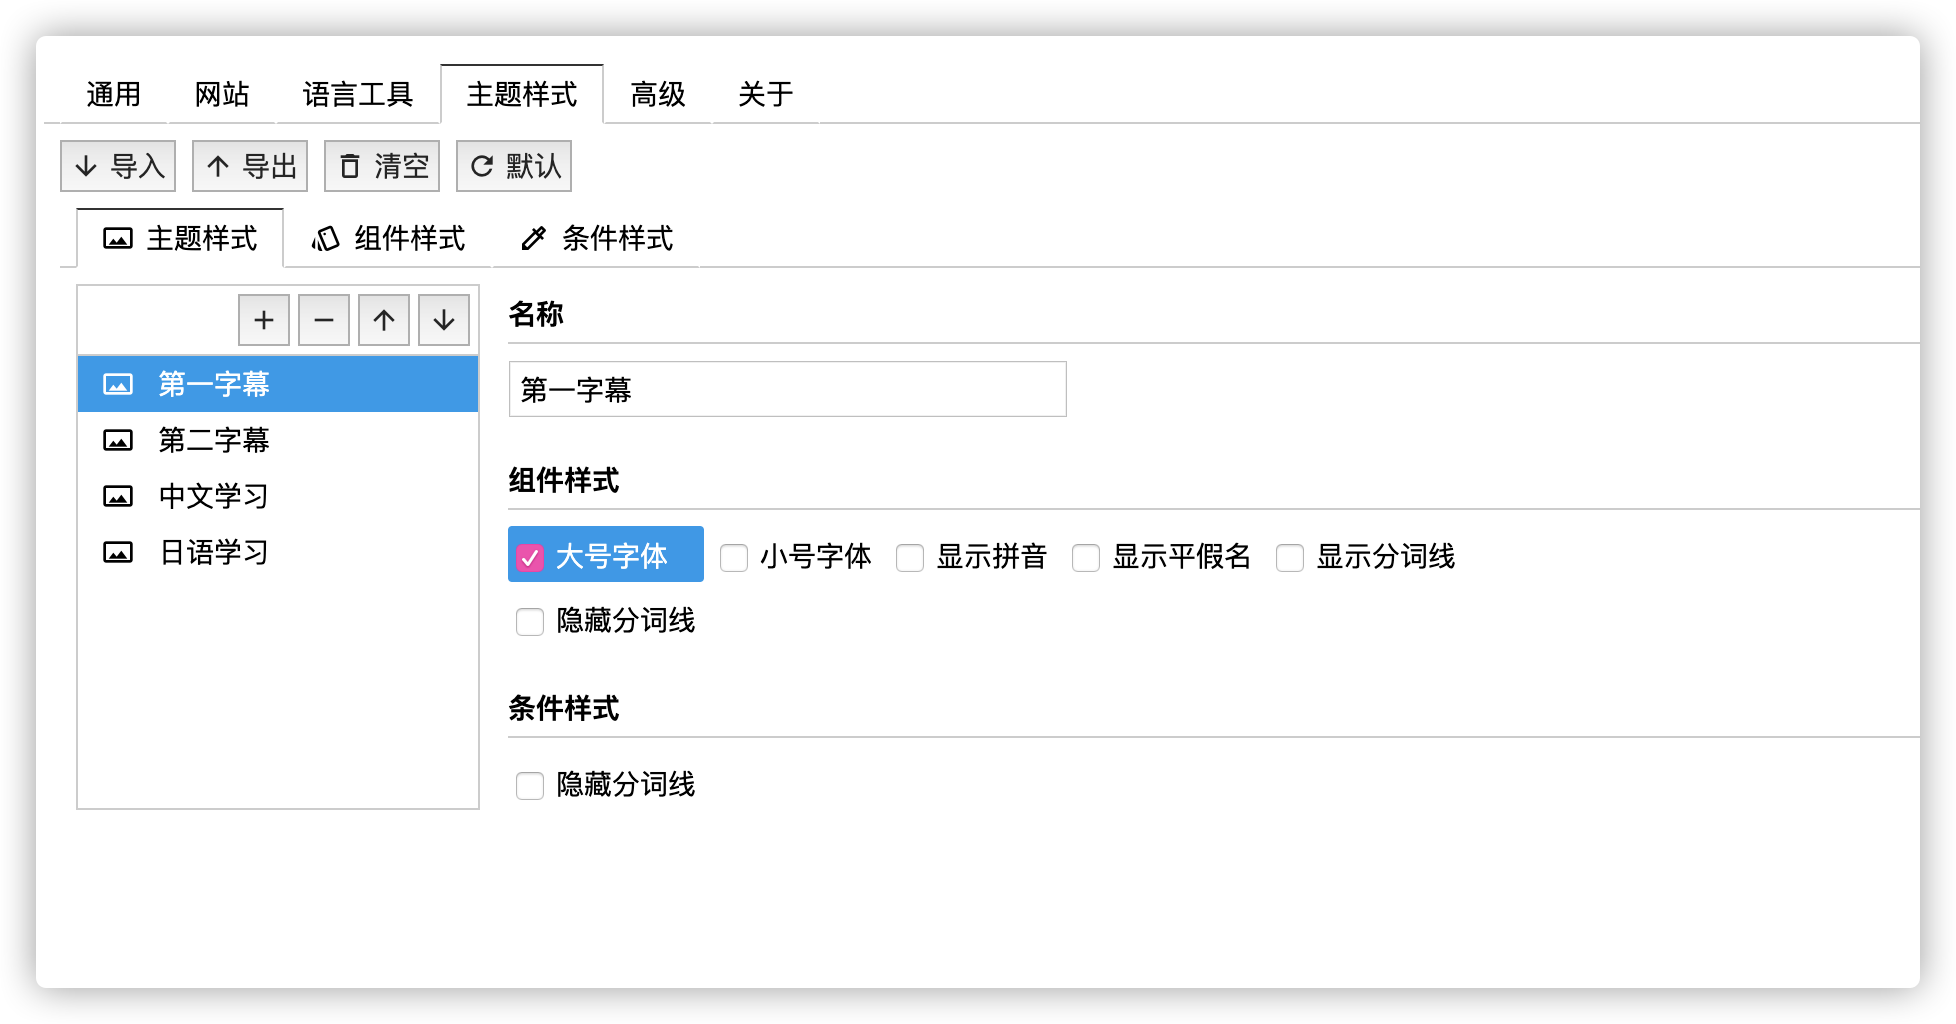Select the 日语学习 theme in the list
This screenshot has height=1024, width=1956.
pos(211,551)
